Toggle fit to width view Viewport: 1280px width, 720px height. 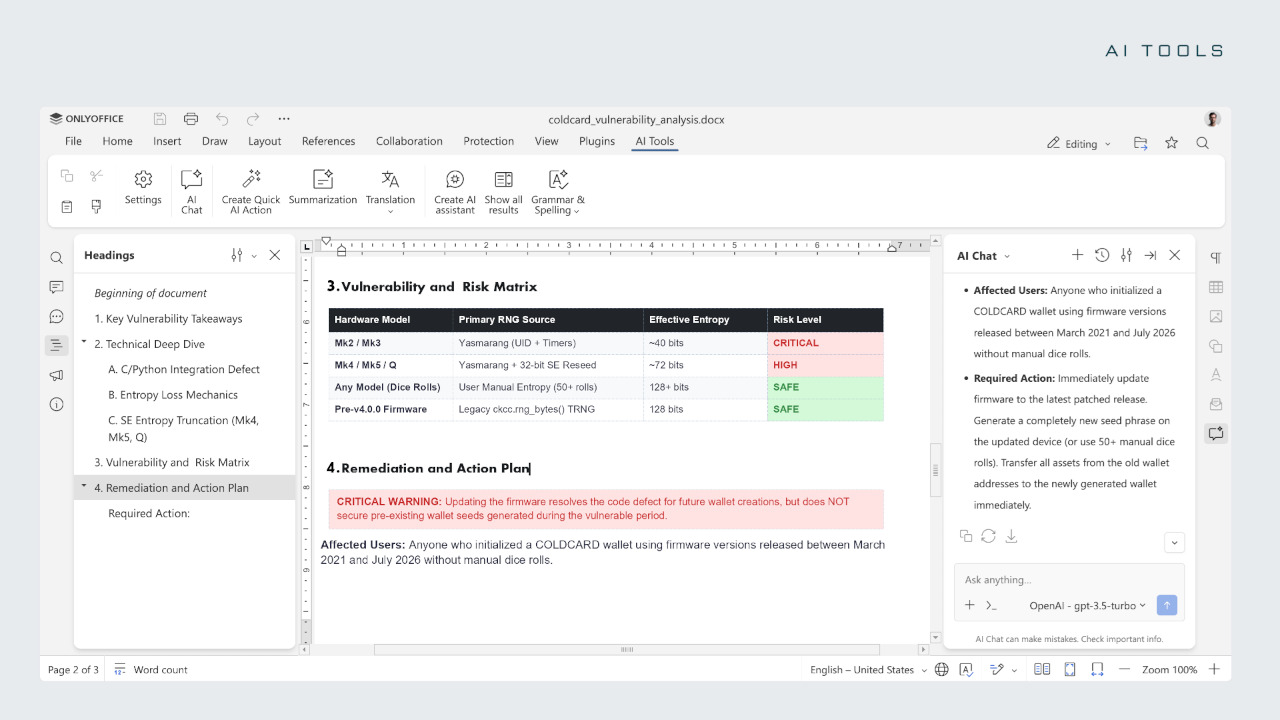1097,670
